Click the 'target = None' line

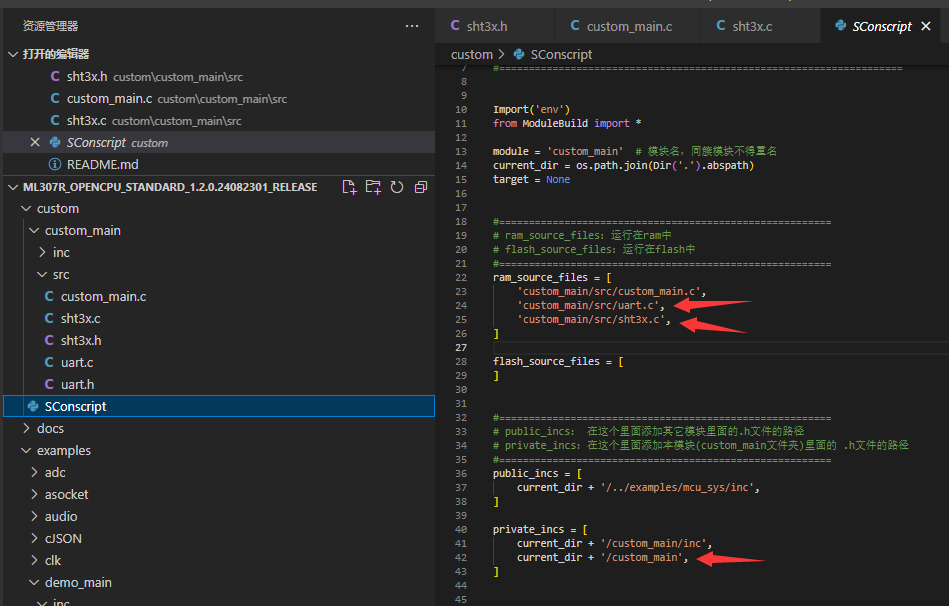[531, 179]
